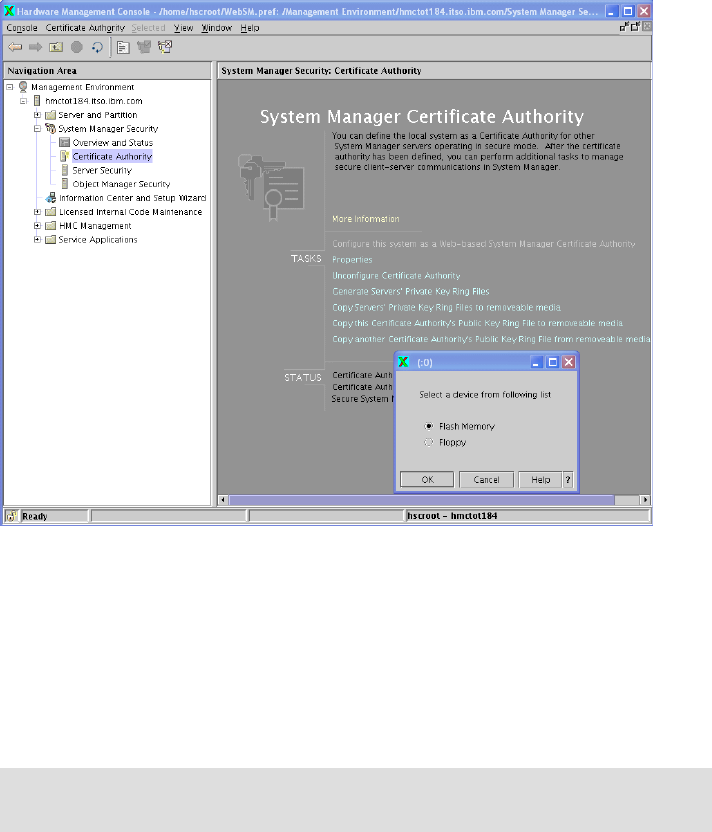Viewport: 712px width, 832px height.
Task: Click Help button in device dialog
Action: tap(541, 480)
